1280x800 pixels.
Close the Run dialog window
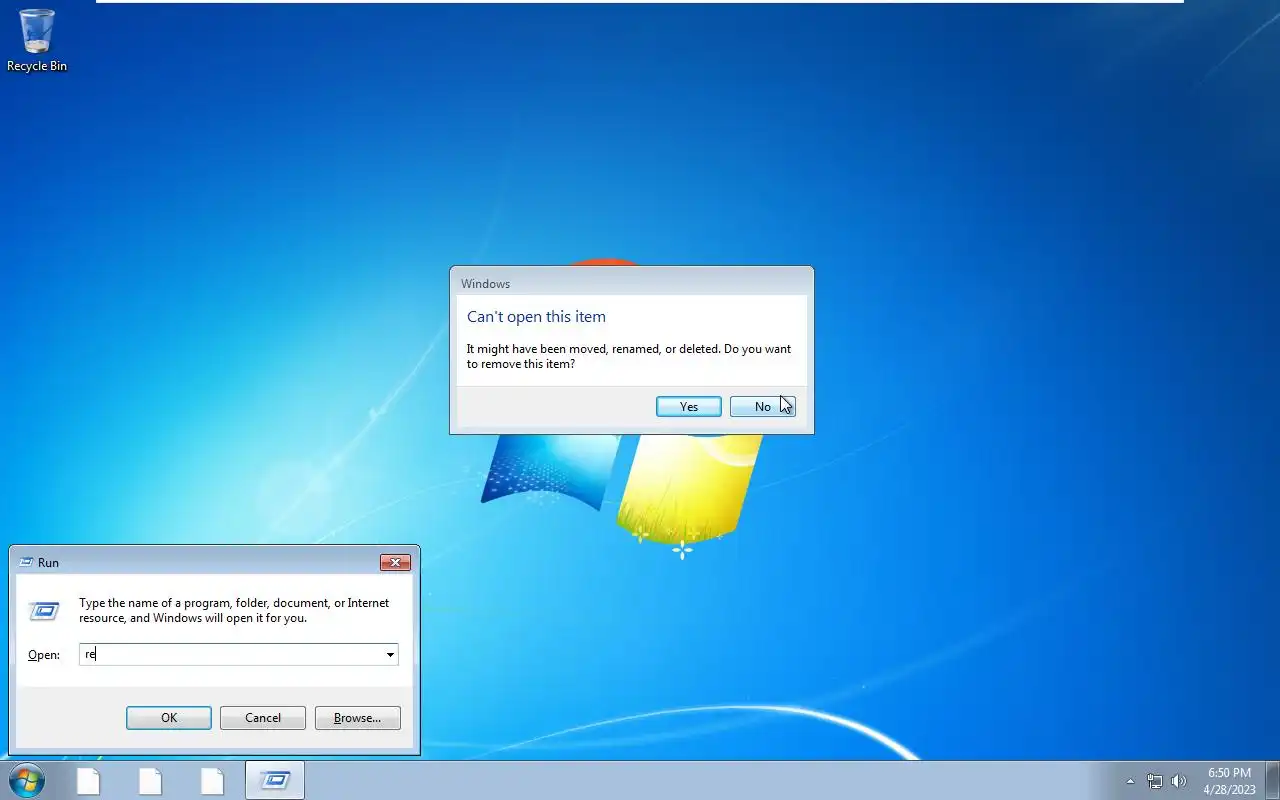coord(396,563)
